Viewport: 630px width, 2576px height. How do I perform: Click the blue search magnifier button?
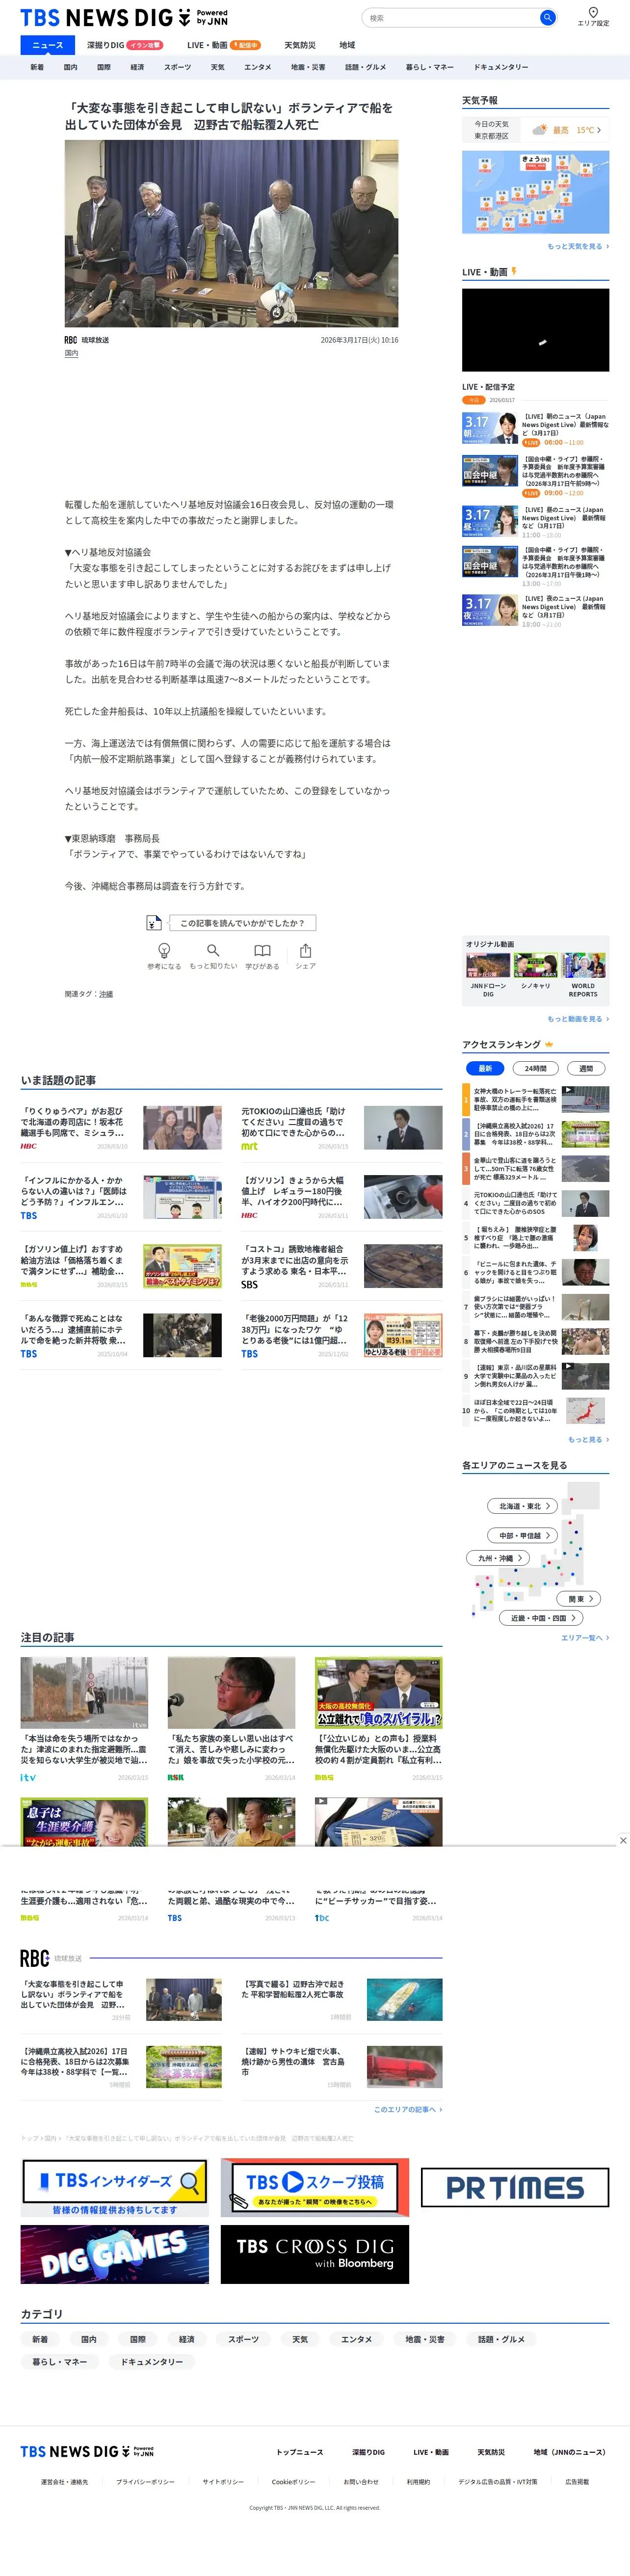[547, 18]
